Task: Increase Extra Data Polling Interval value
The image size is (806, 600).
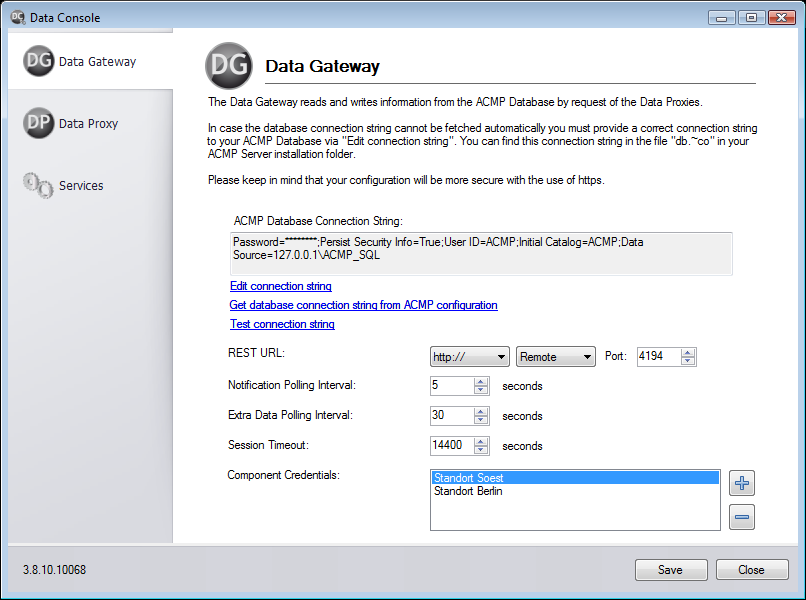Action: point(481,411)
